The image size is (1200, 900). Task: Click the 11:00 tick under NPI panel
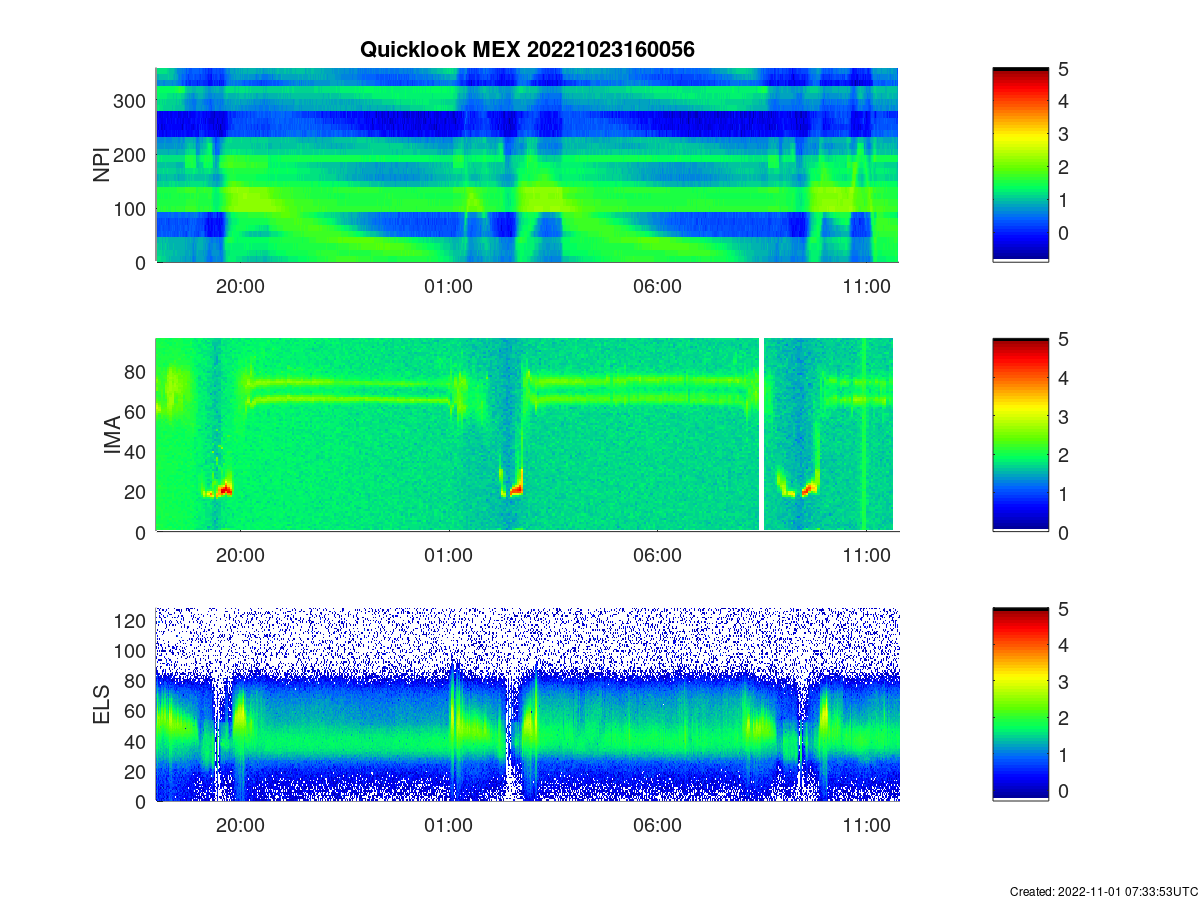[x=866, y=286]
